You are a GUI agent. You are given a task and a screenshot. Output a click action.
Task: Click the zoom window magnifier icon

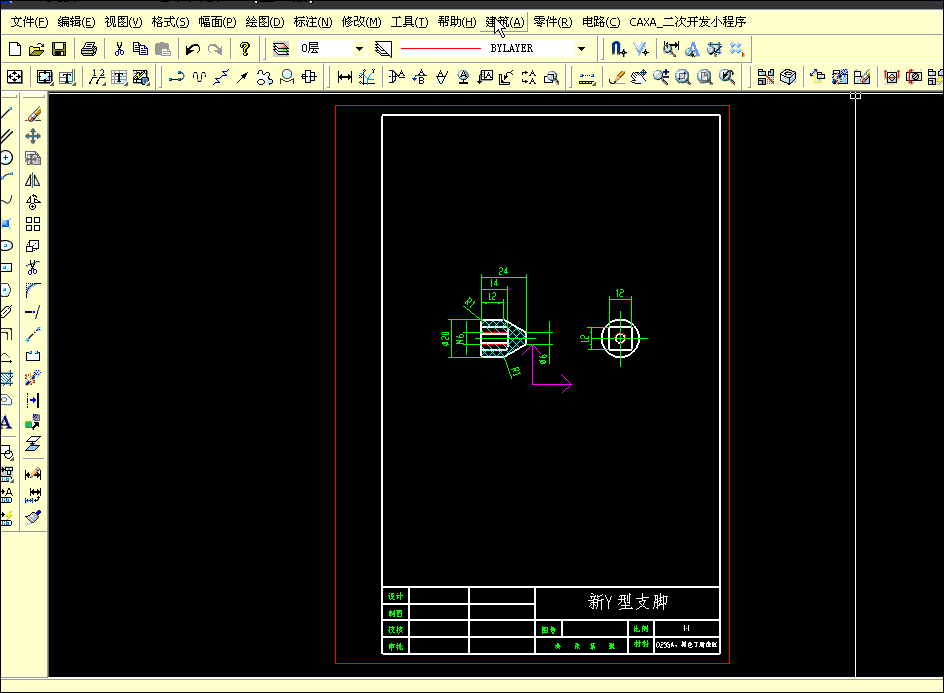tap(683, 77)
